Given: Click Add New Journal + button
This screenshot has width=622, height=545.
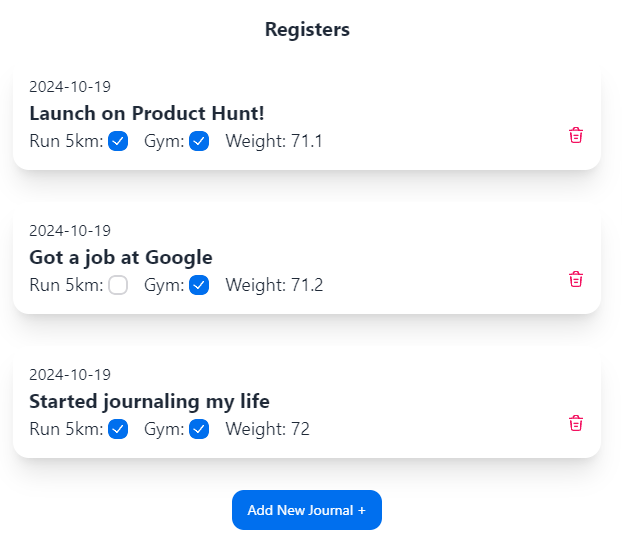Looking at the screenshot, I should pos(307,510).
